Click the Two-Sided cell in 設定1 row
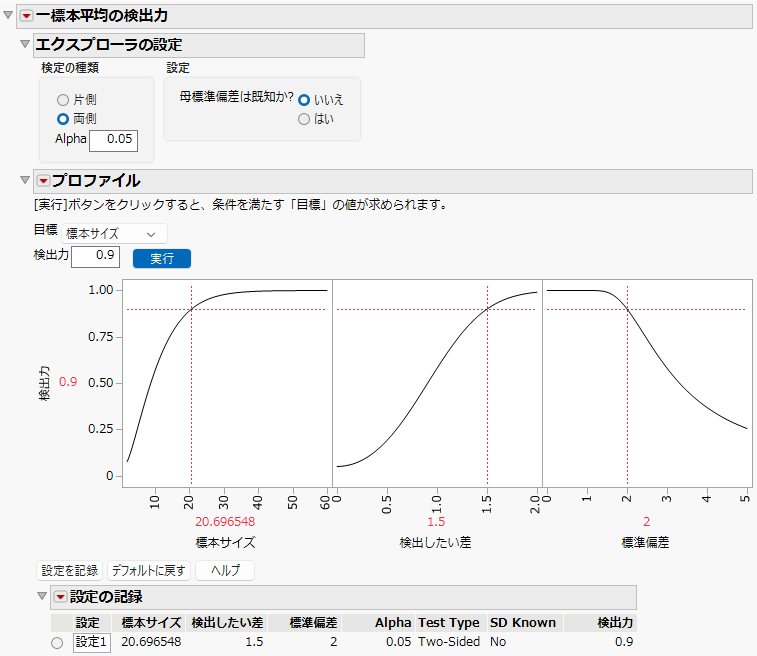 click(x=449, y=642)
